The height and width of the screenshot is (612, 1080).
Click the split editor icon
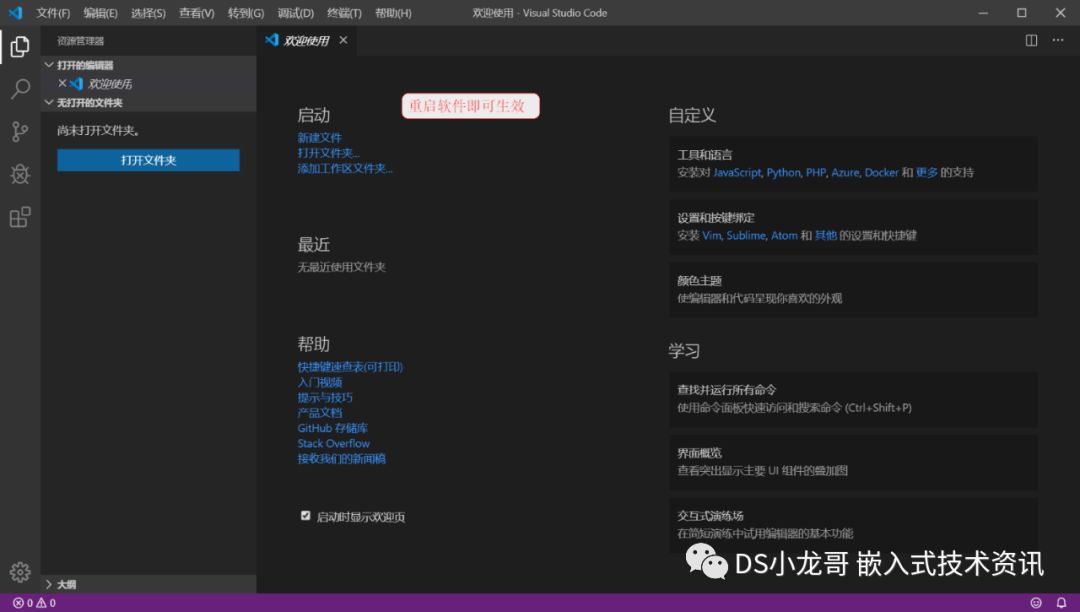pos(1031,41)
